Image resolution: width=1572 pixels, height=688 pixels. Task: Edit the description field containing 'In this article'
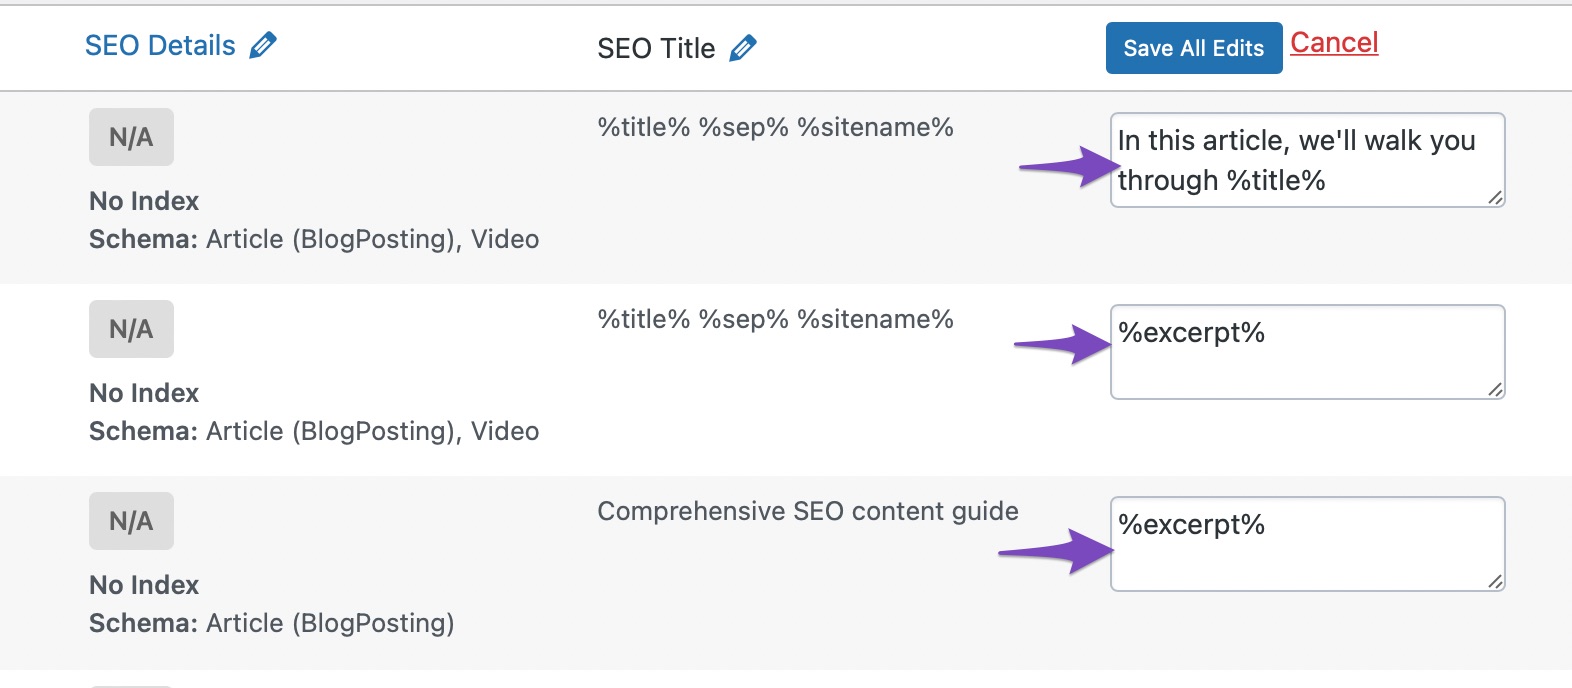point(1307,160)
